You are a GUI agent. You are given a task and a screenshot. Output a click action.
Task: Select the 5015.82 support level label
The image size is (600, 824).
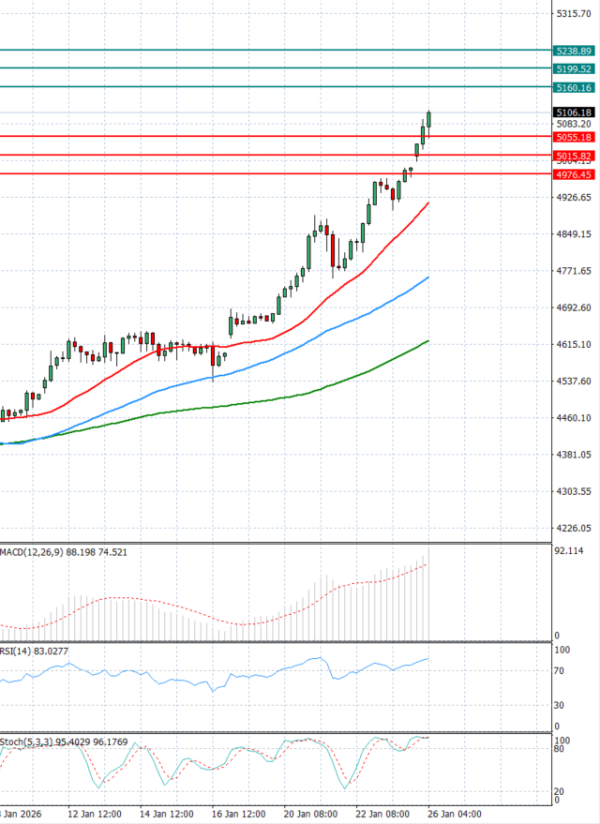(573, 156)
